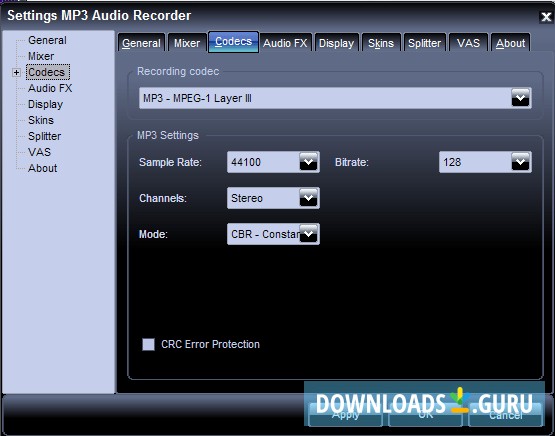The width and height of the screenshot is (555, 436).
Task: Switch to the VAS tab
Action: 468,43
